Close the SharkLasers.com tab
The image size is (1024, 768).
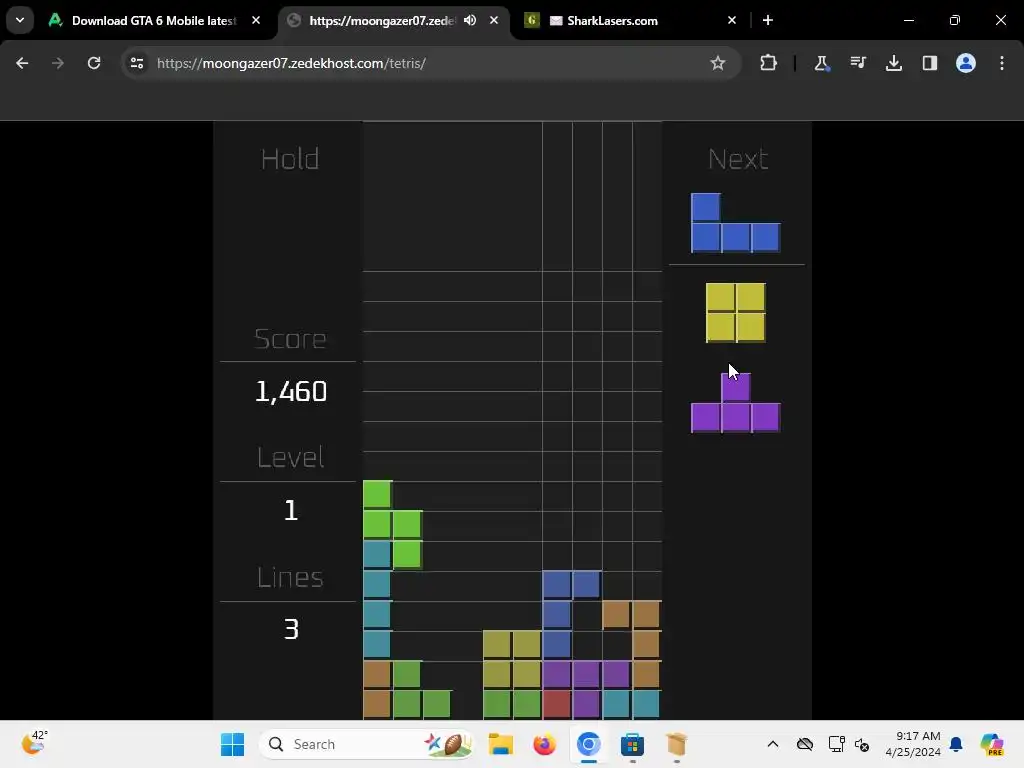click(x=731, y=20)
